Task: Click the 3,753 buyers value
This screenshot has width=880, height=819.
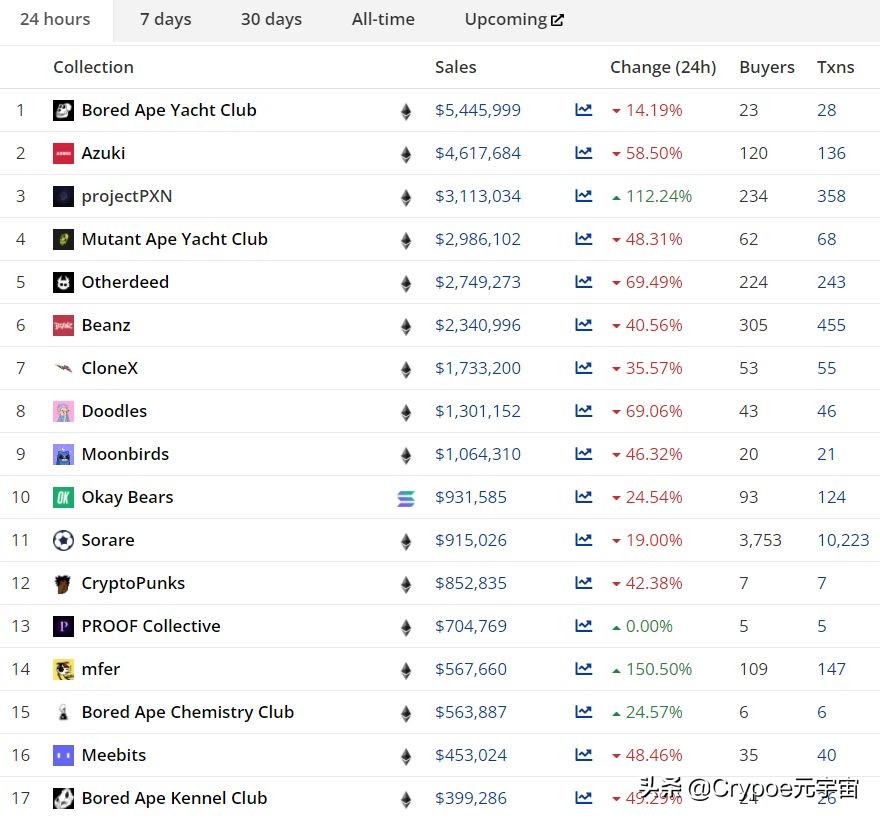Action: coord(760,540)
